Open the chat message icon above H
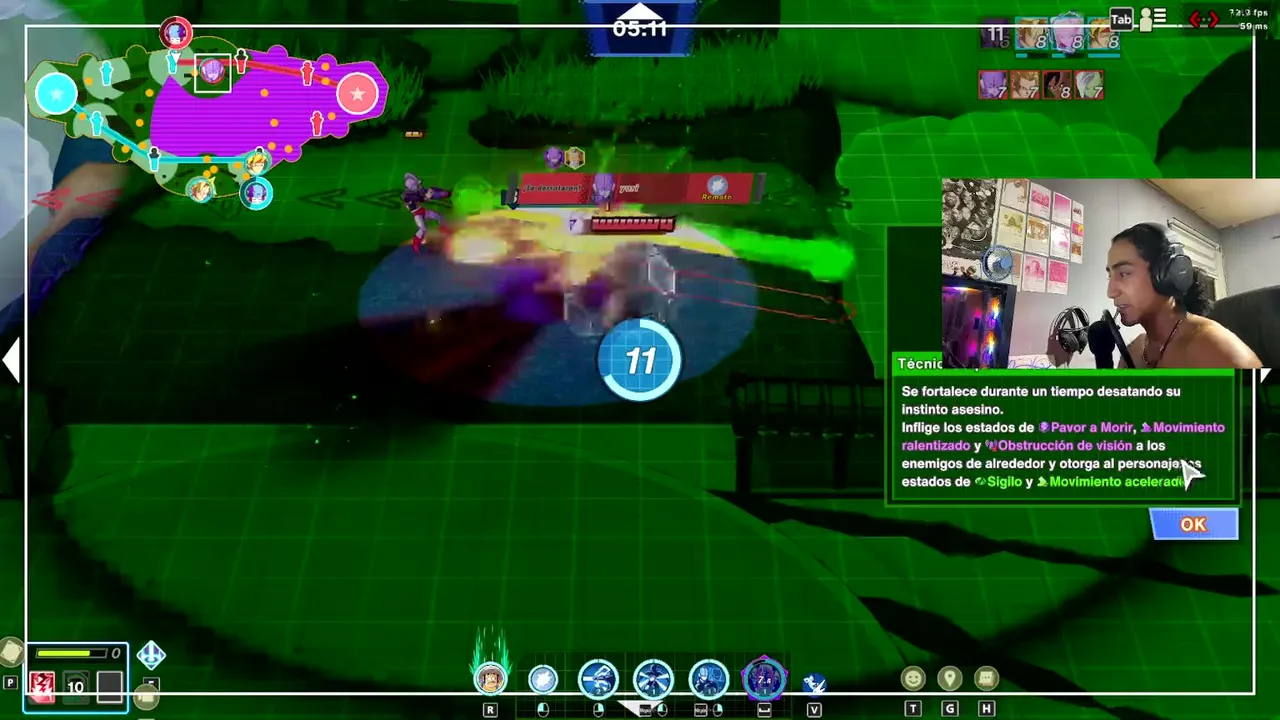The width and height of the screenshot is (1280, 720). point(987,679)
